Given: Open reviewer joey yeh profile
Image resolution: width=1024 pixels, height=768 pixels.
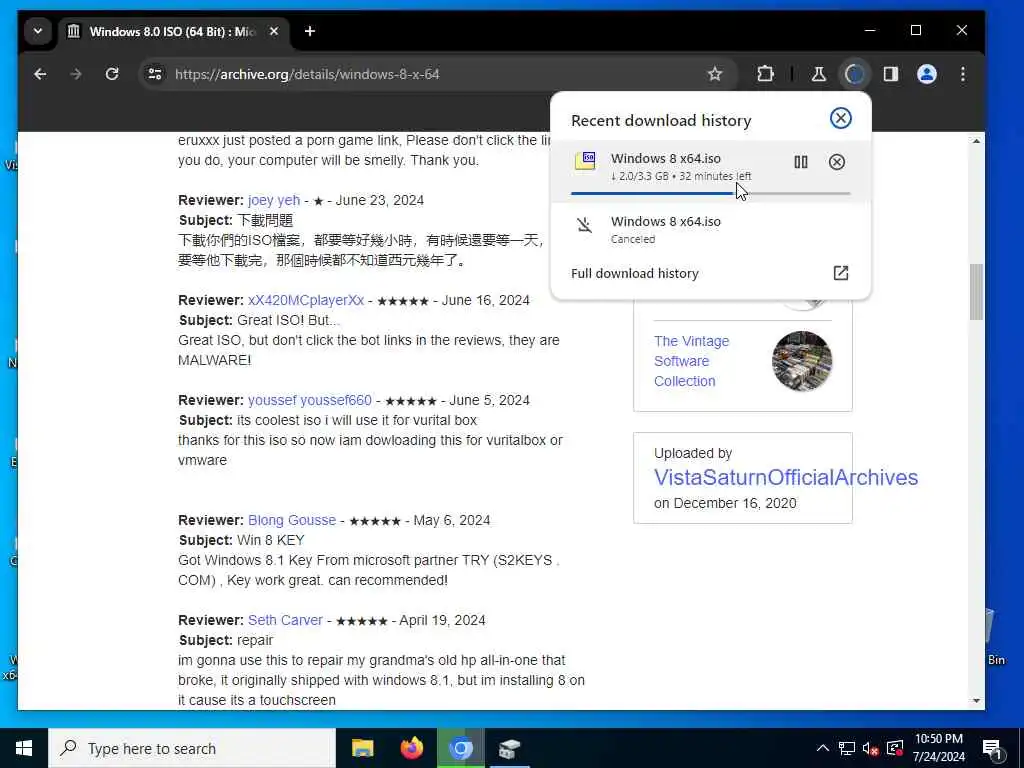Looking at the screenshot, I should pyautogui.click(x=274, y=200).
